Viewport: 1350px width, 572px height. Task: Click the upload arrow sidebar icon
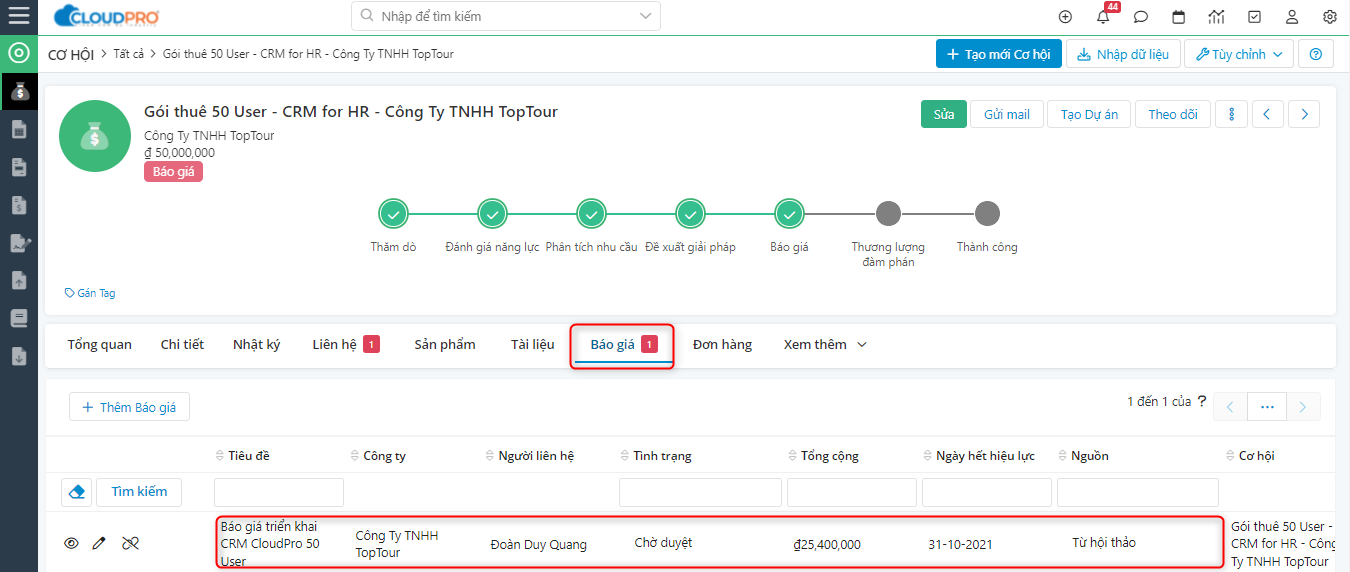(19, 281)
